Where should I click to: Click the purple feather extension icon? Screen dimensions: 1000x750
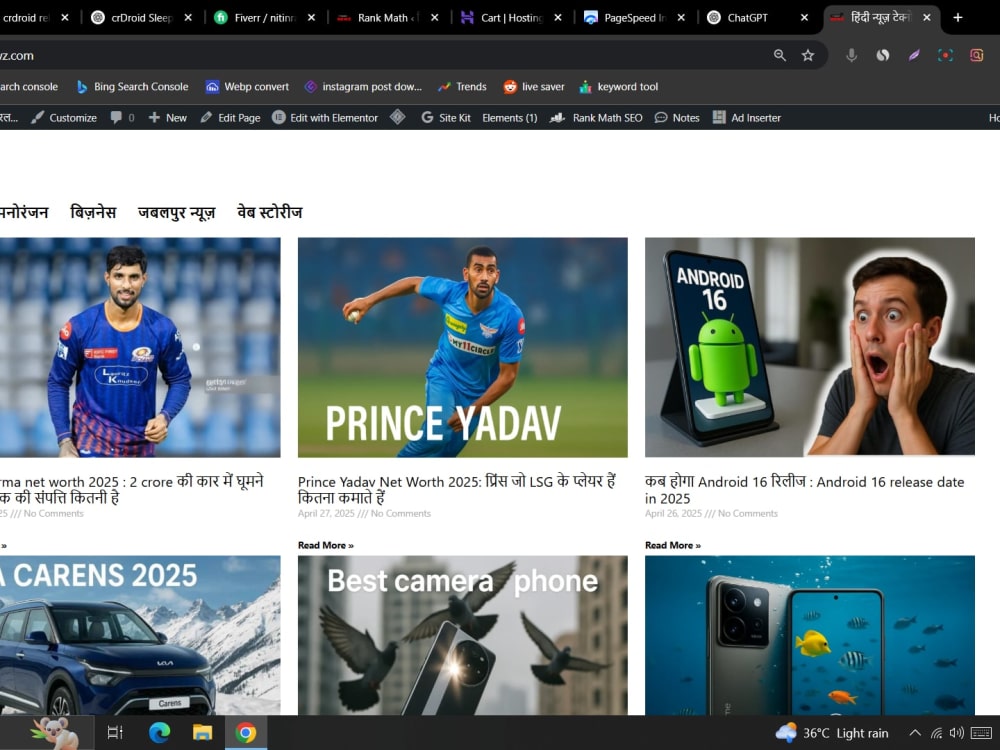click(x=914, y=55)
